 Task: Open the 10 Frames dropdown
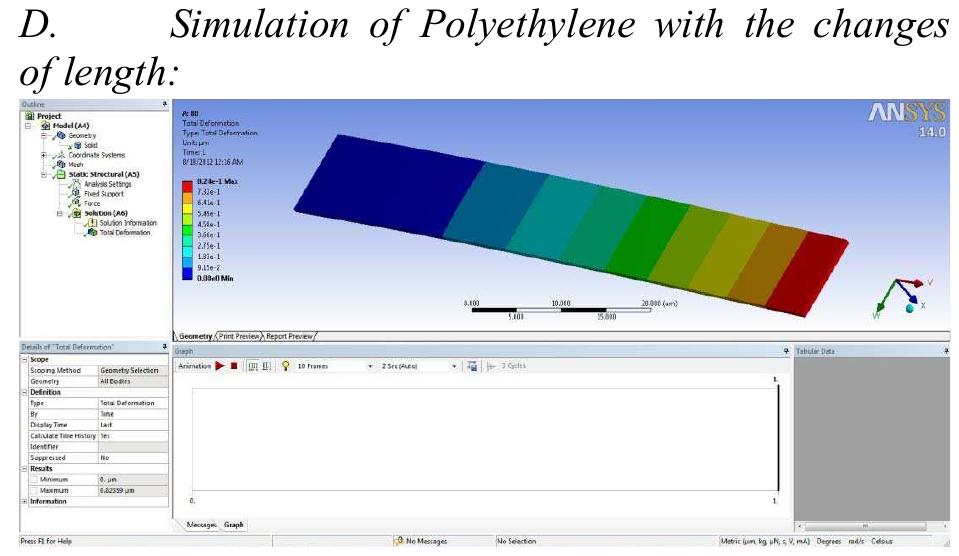(370, 366)
